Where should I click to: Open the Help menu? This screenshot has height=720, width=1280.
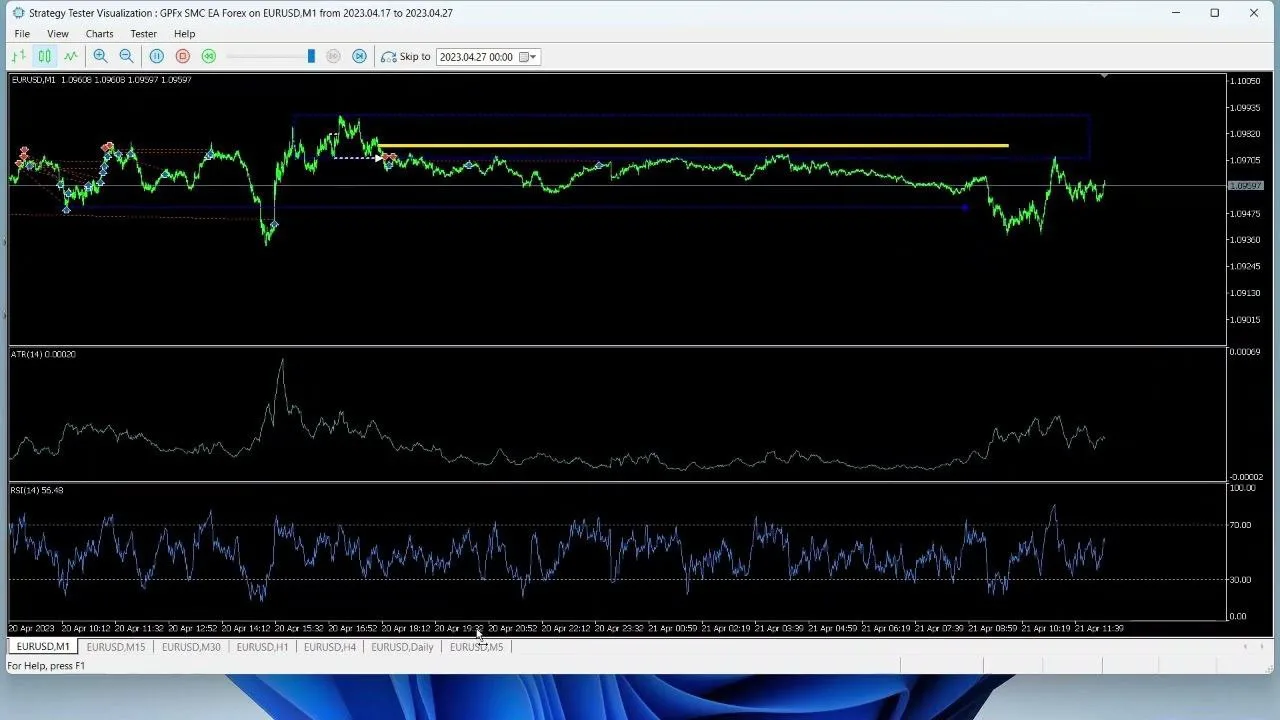click(184, 34)
